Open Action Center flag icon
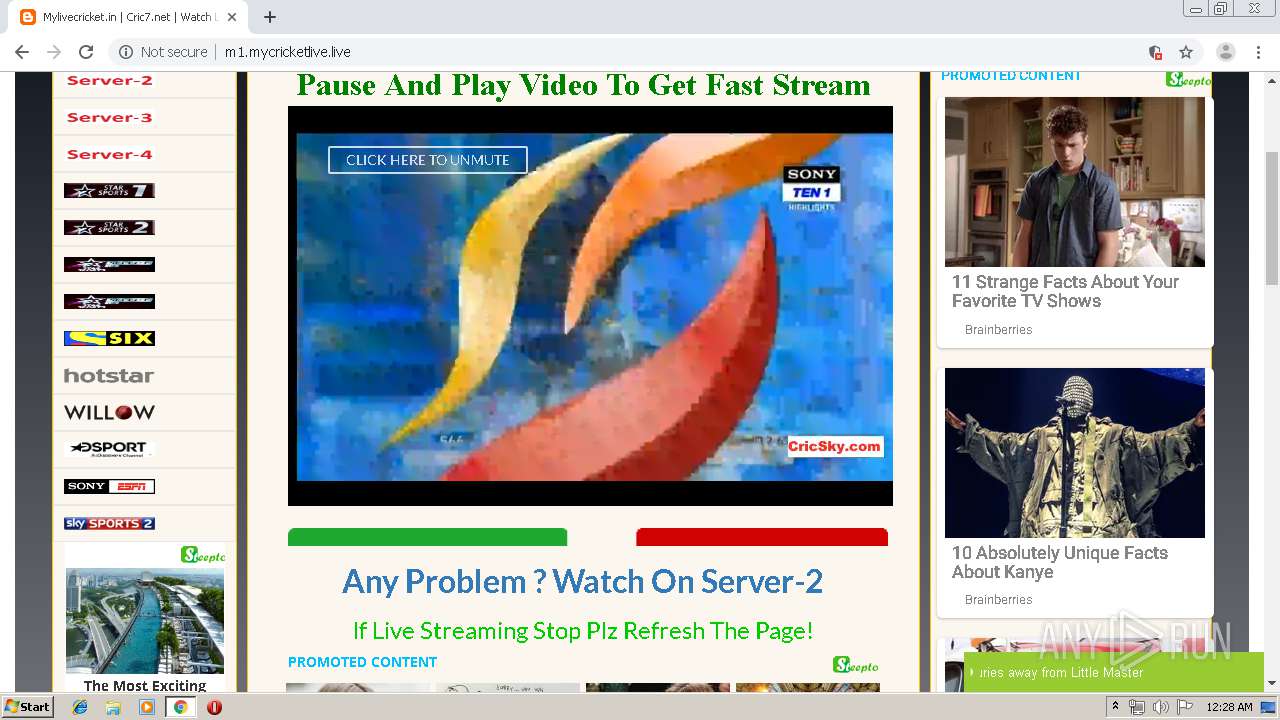The image size is (1280, 720). point(1184,706)
